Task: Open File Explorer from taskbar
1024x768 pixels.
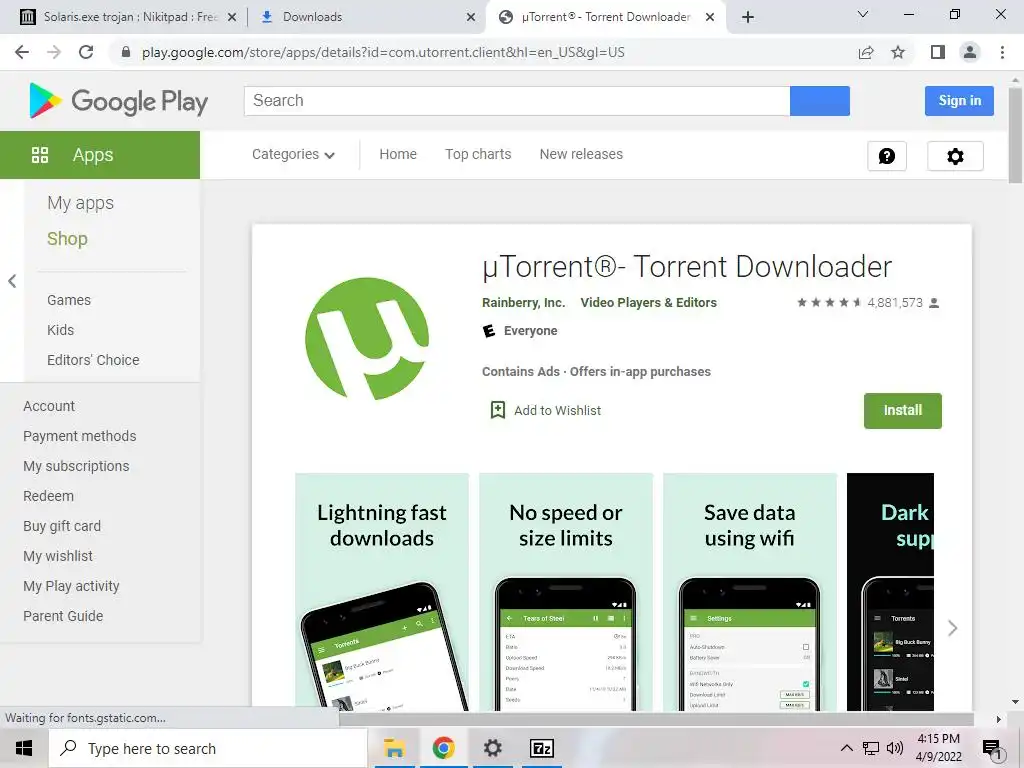Action: click(394, 748)
